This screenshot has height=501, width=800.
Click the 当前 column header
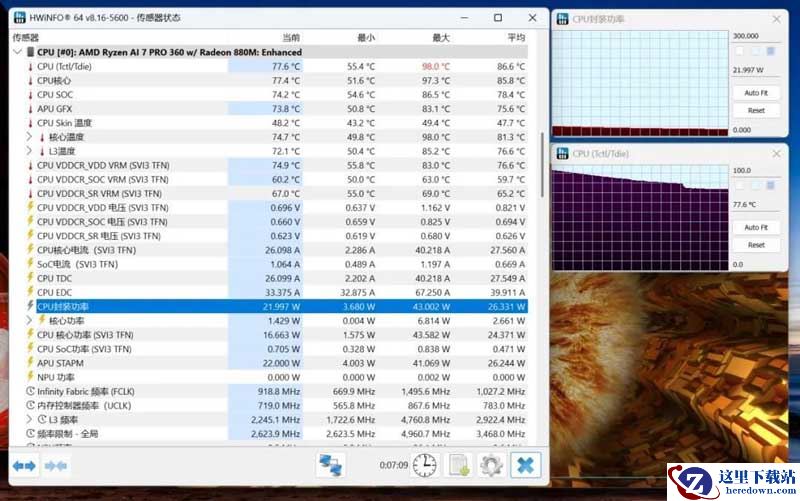[291, 37]
